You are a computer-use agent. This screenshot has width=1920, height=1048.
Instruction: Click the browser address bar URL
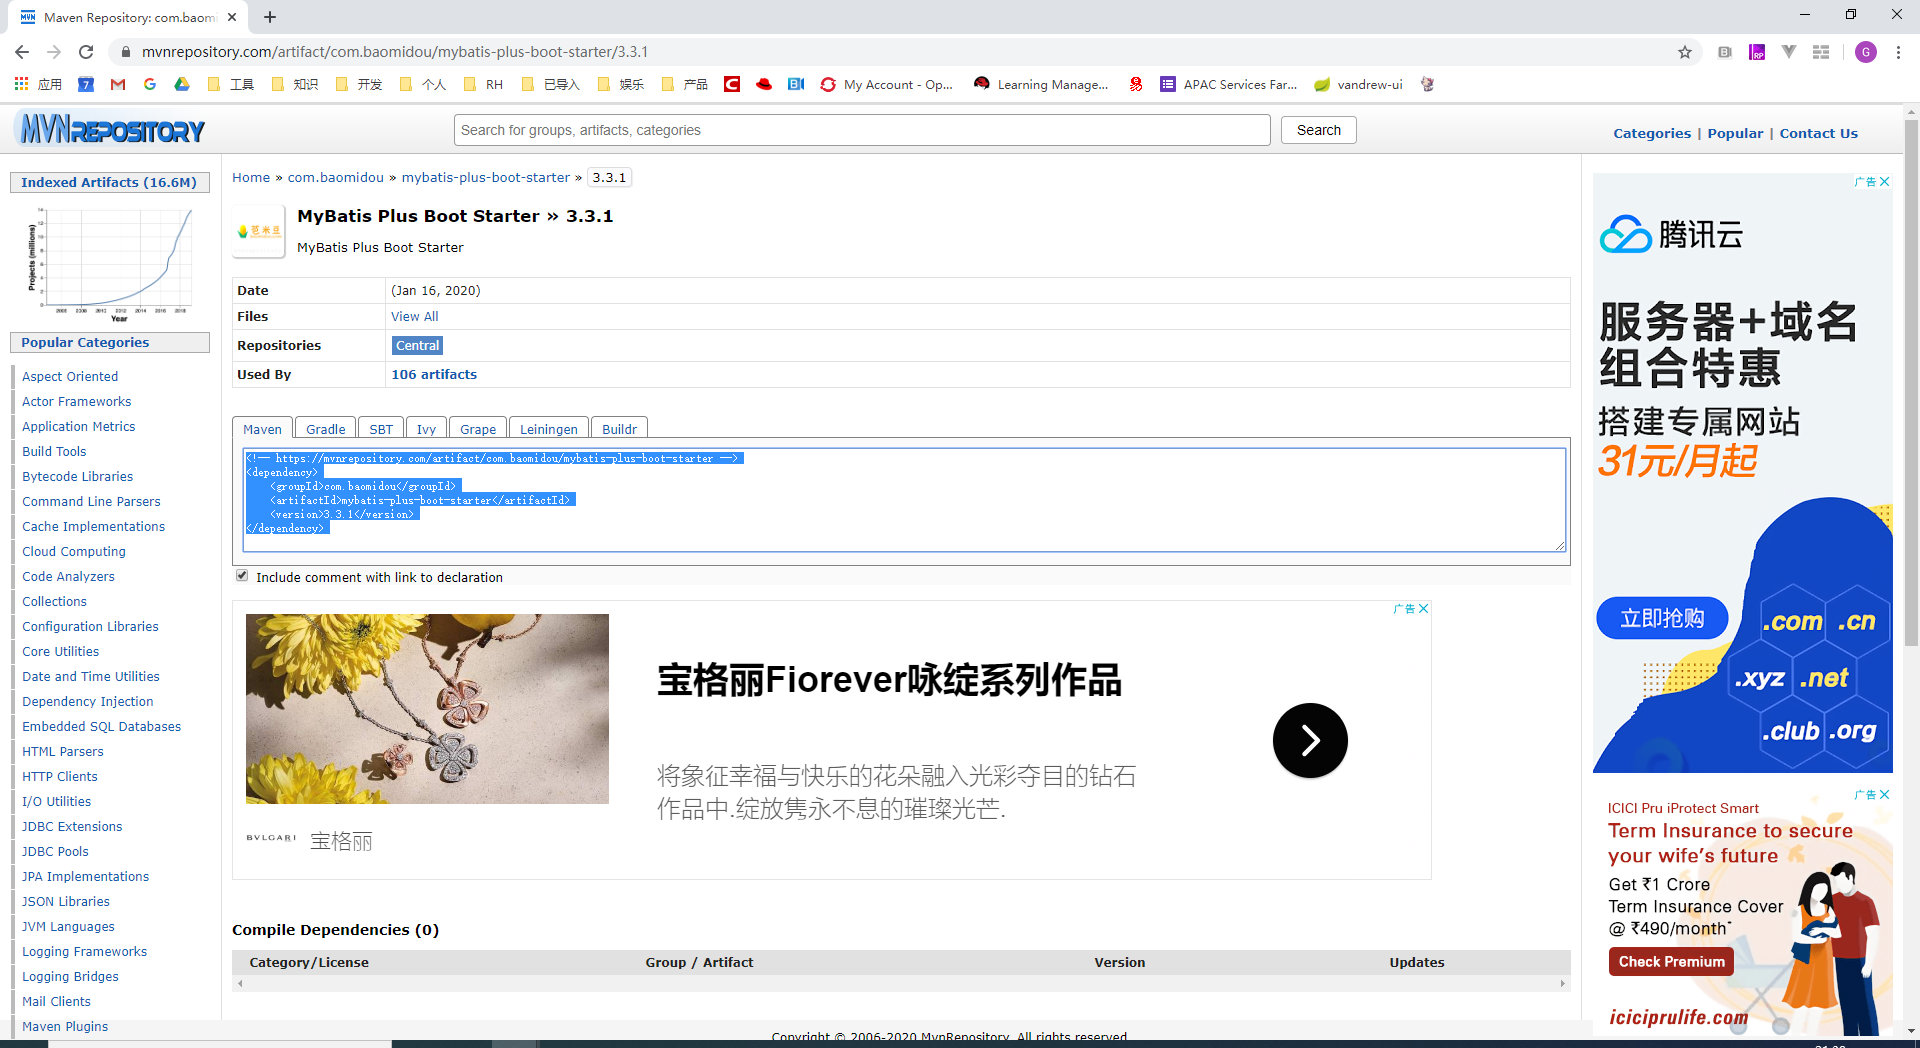point(395,52)
